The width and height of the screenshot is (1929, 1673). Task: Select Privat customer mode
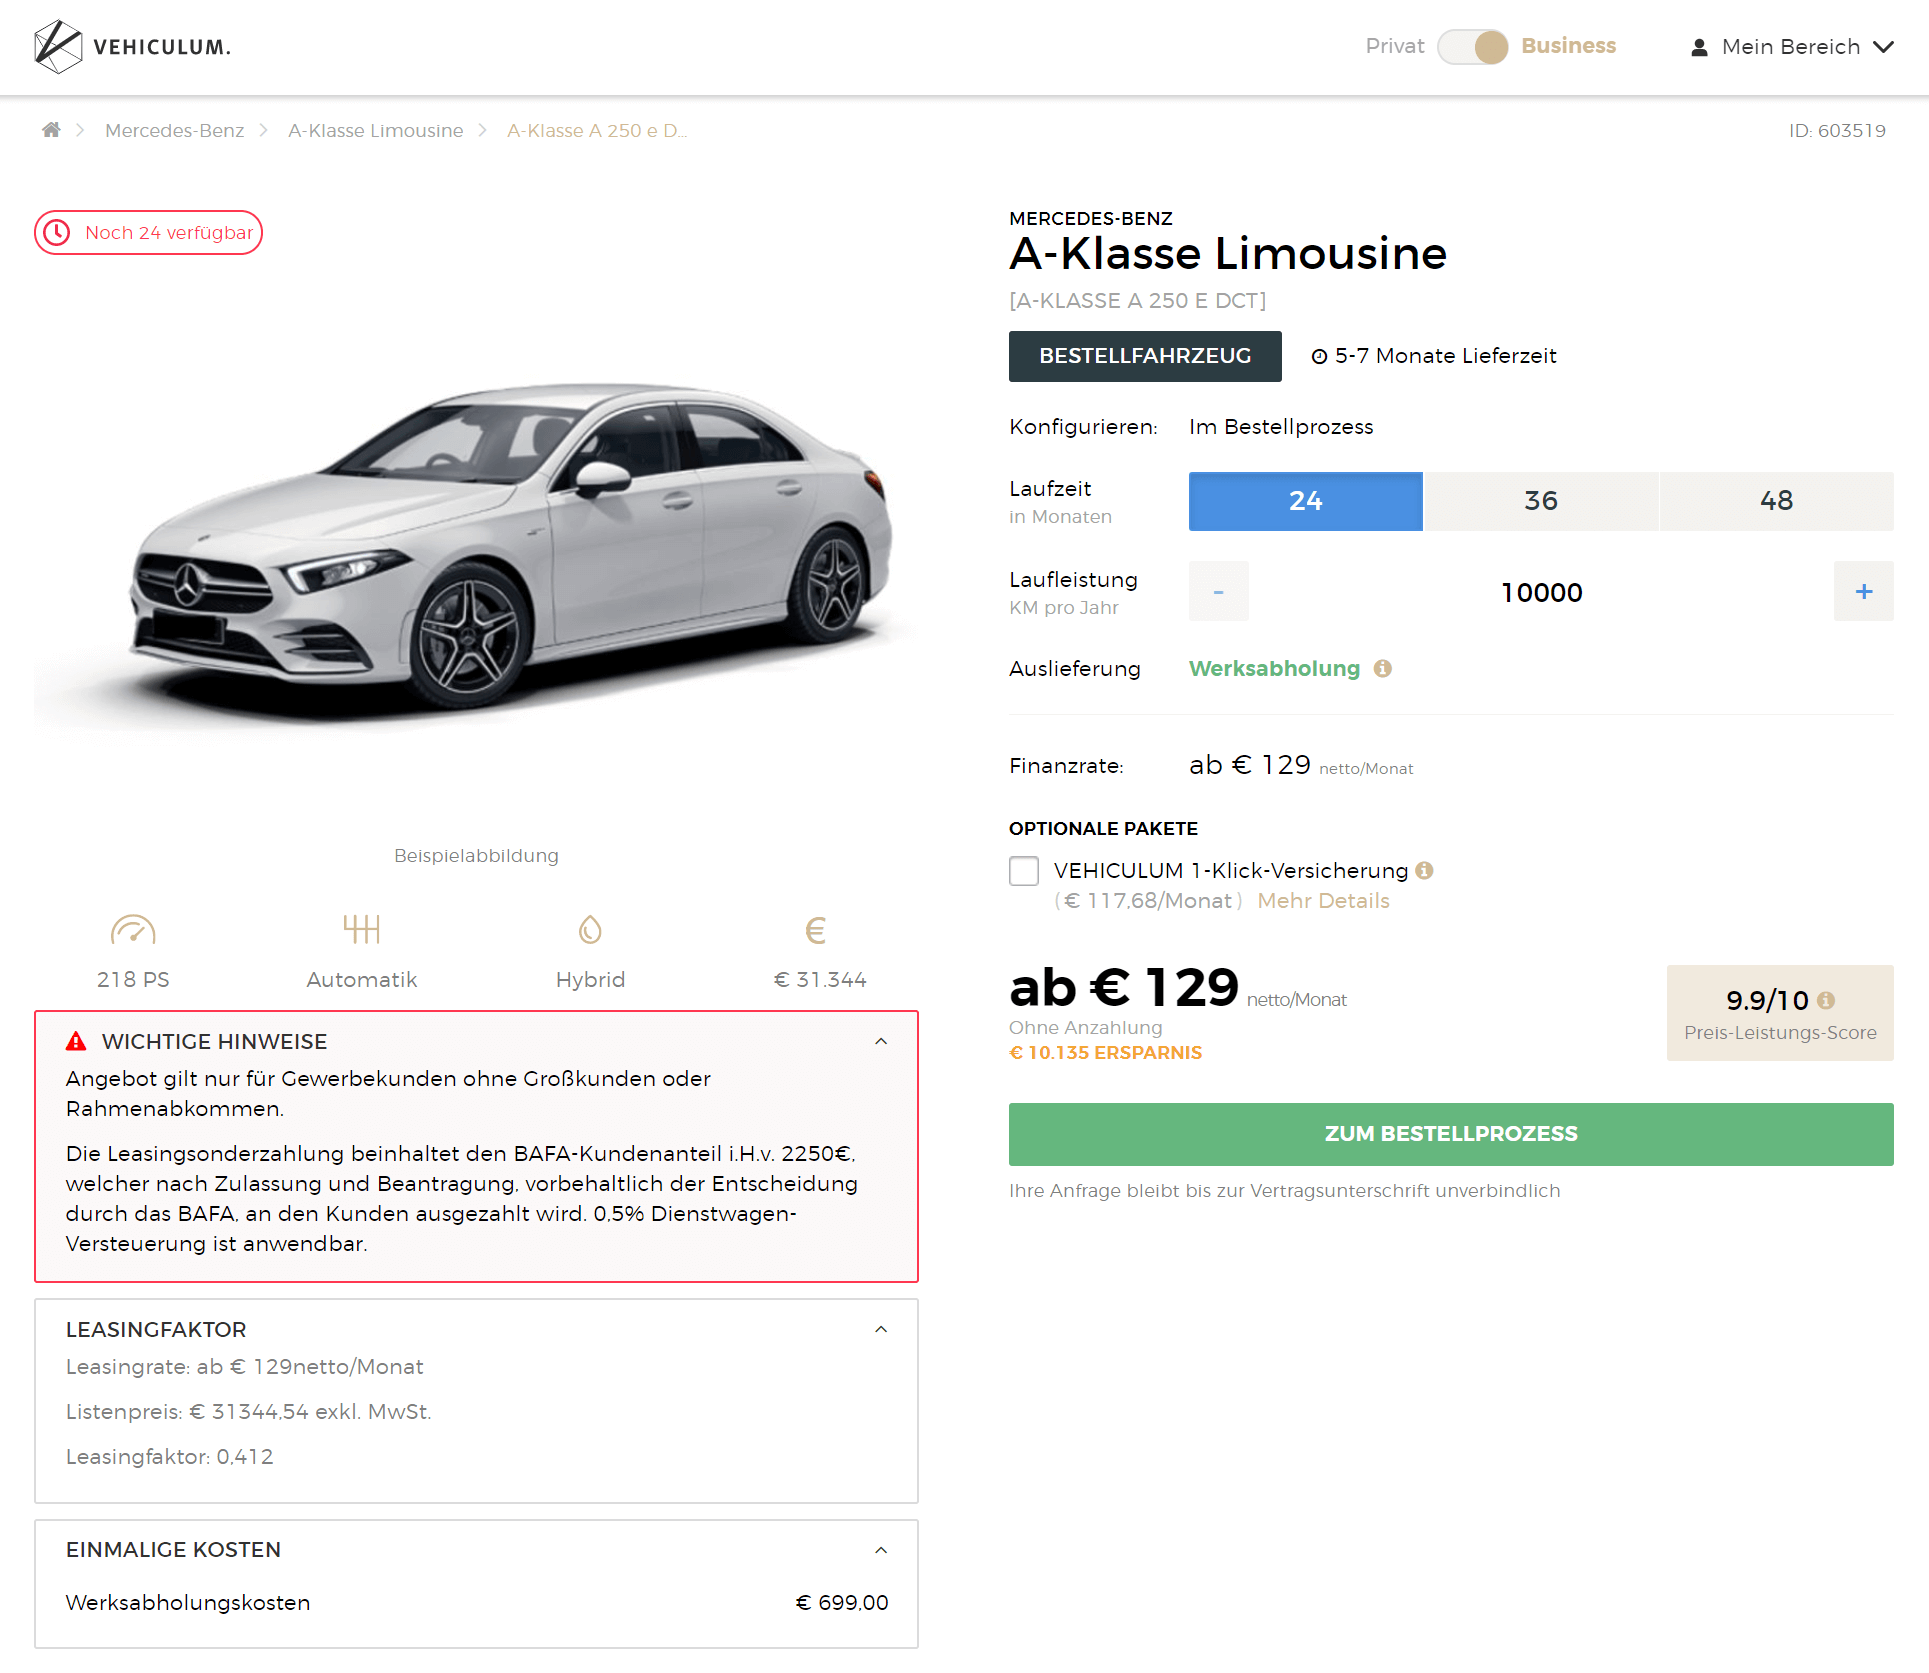click(1394, 46)
